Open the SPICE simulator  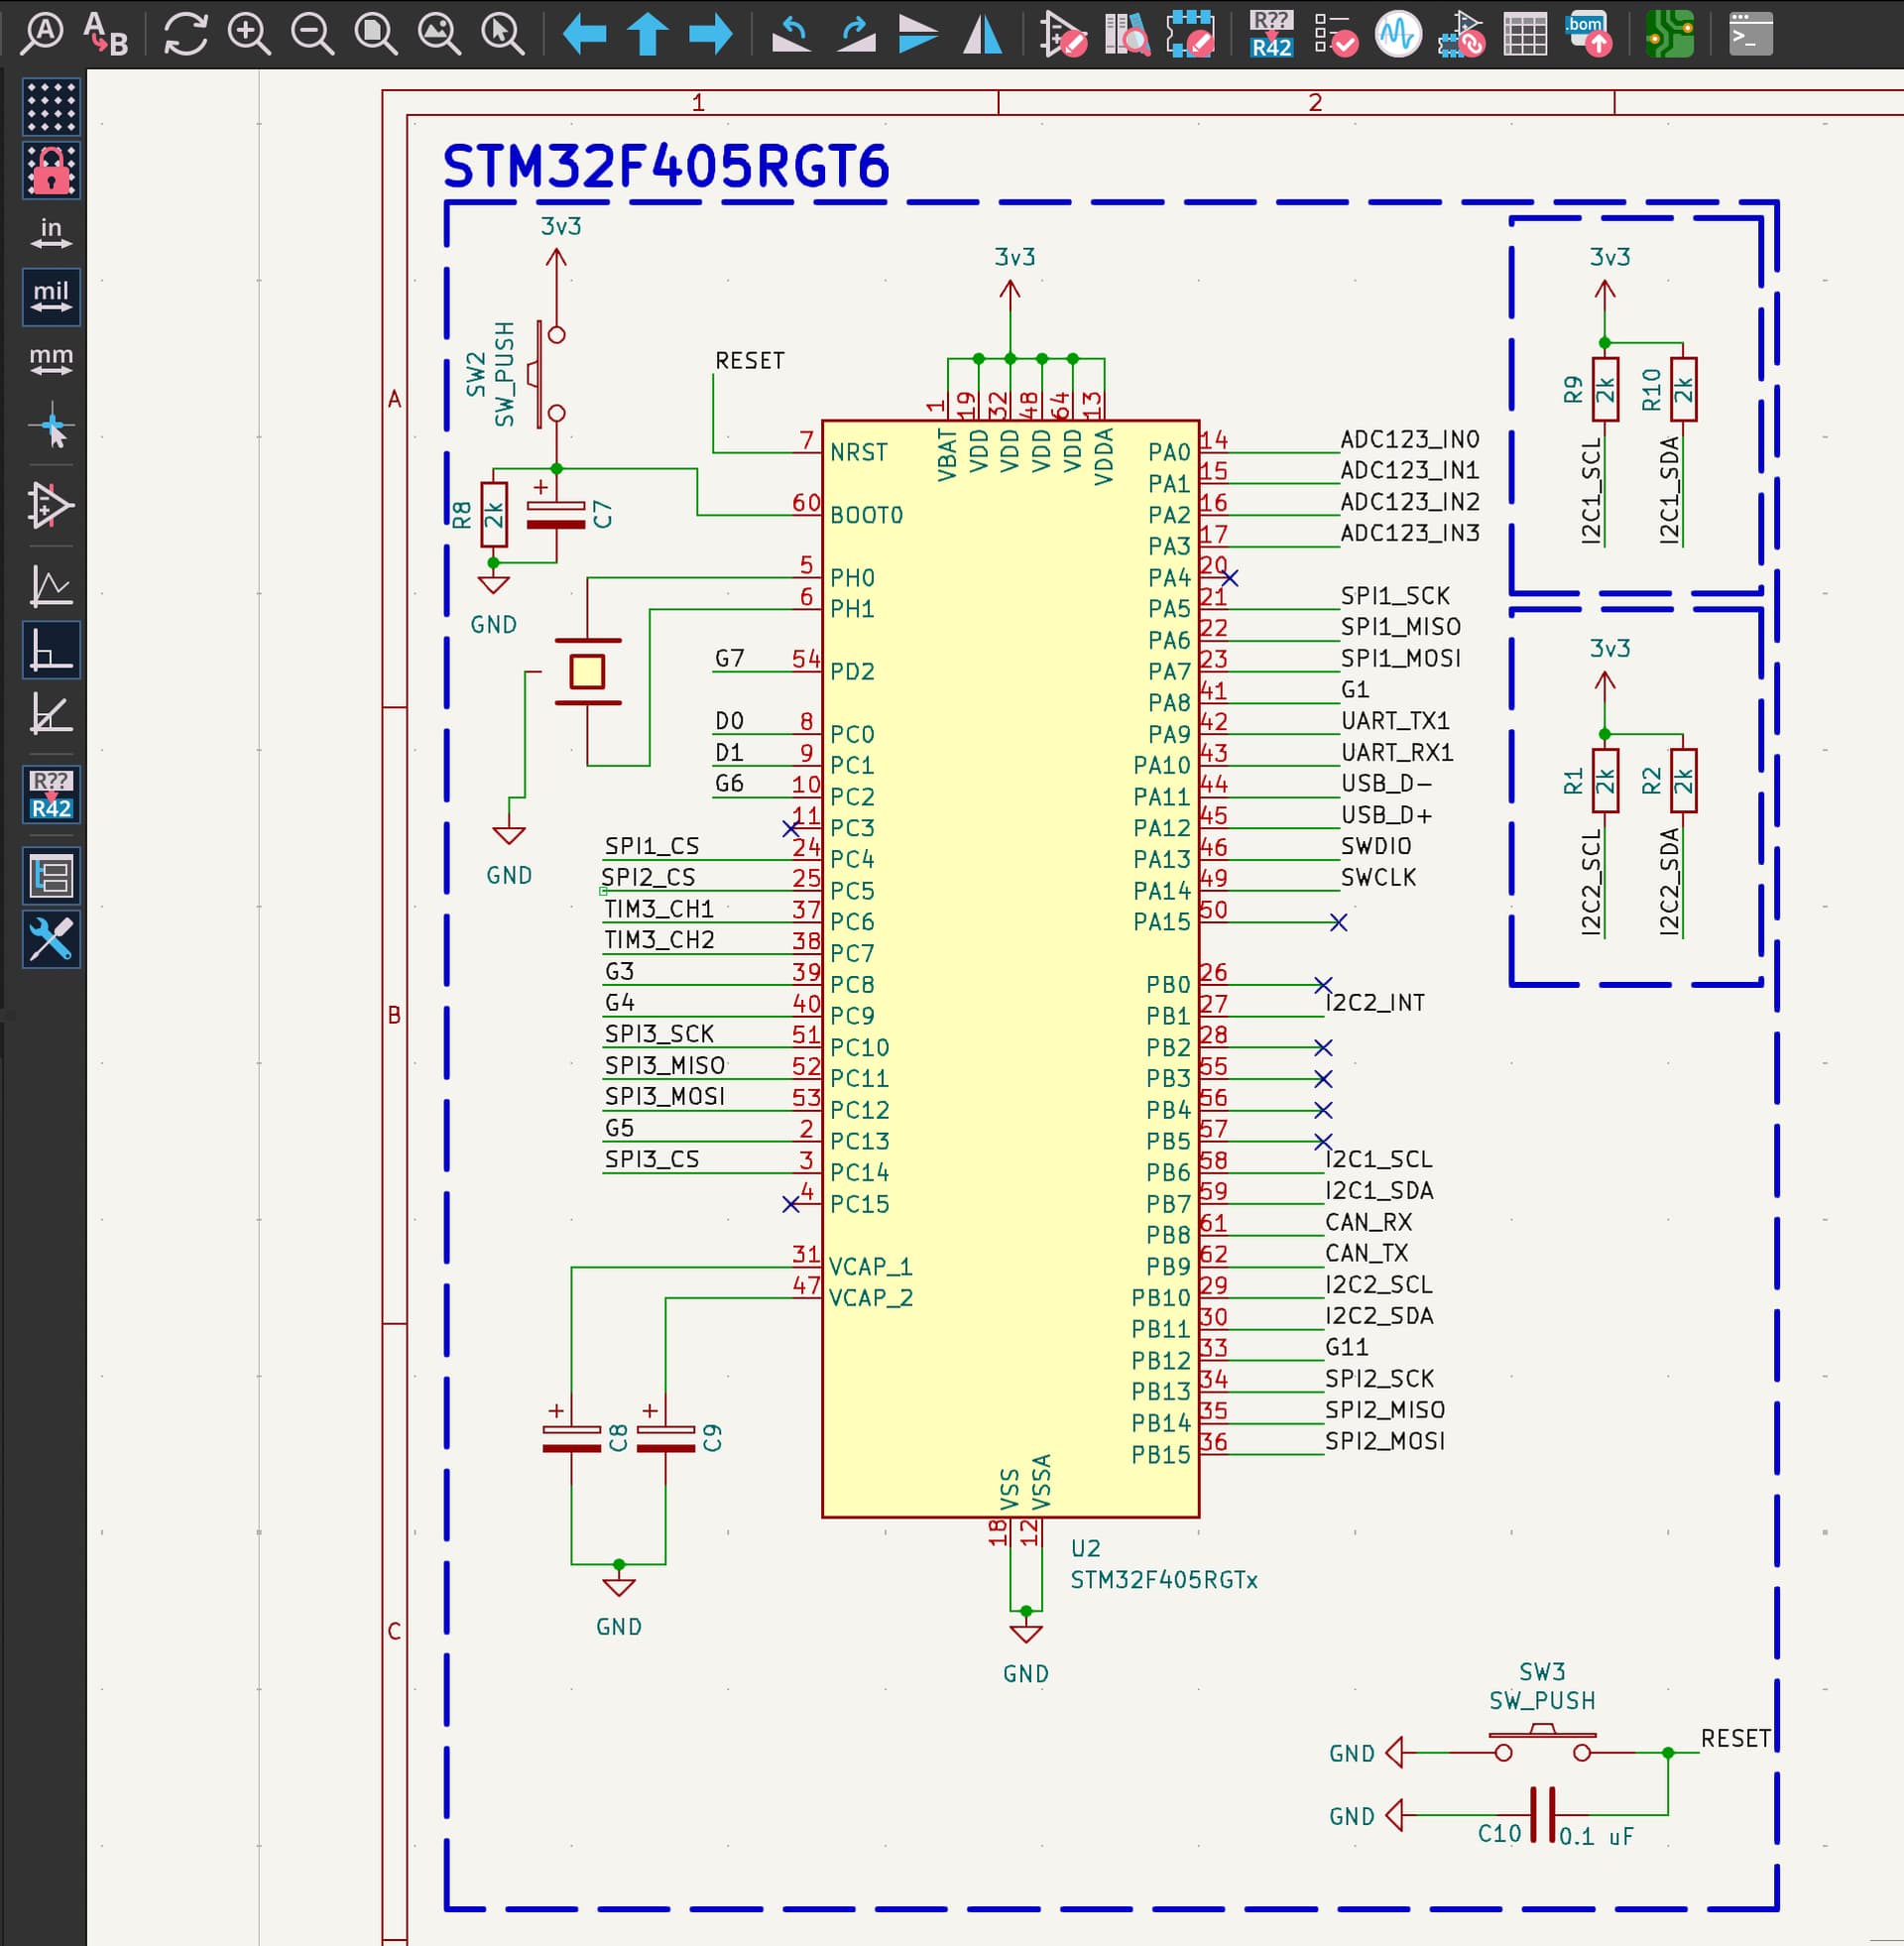click(x=1397, y=34)
